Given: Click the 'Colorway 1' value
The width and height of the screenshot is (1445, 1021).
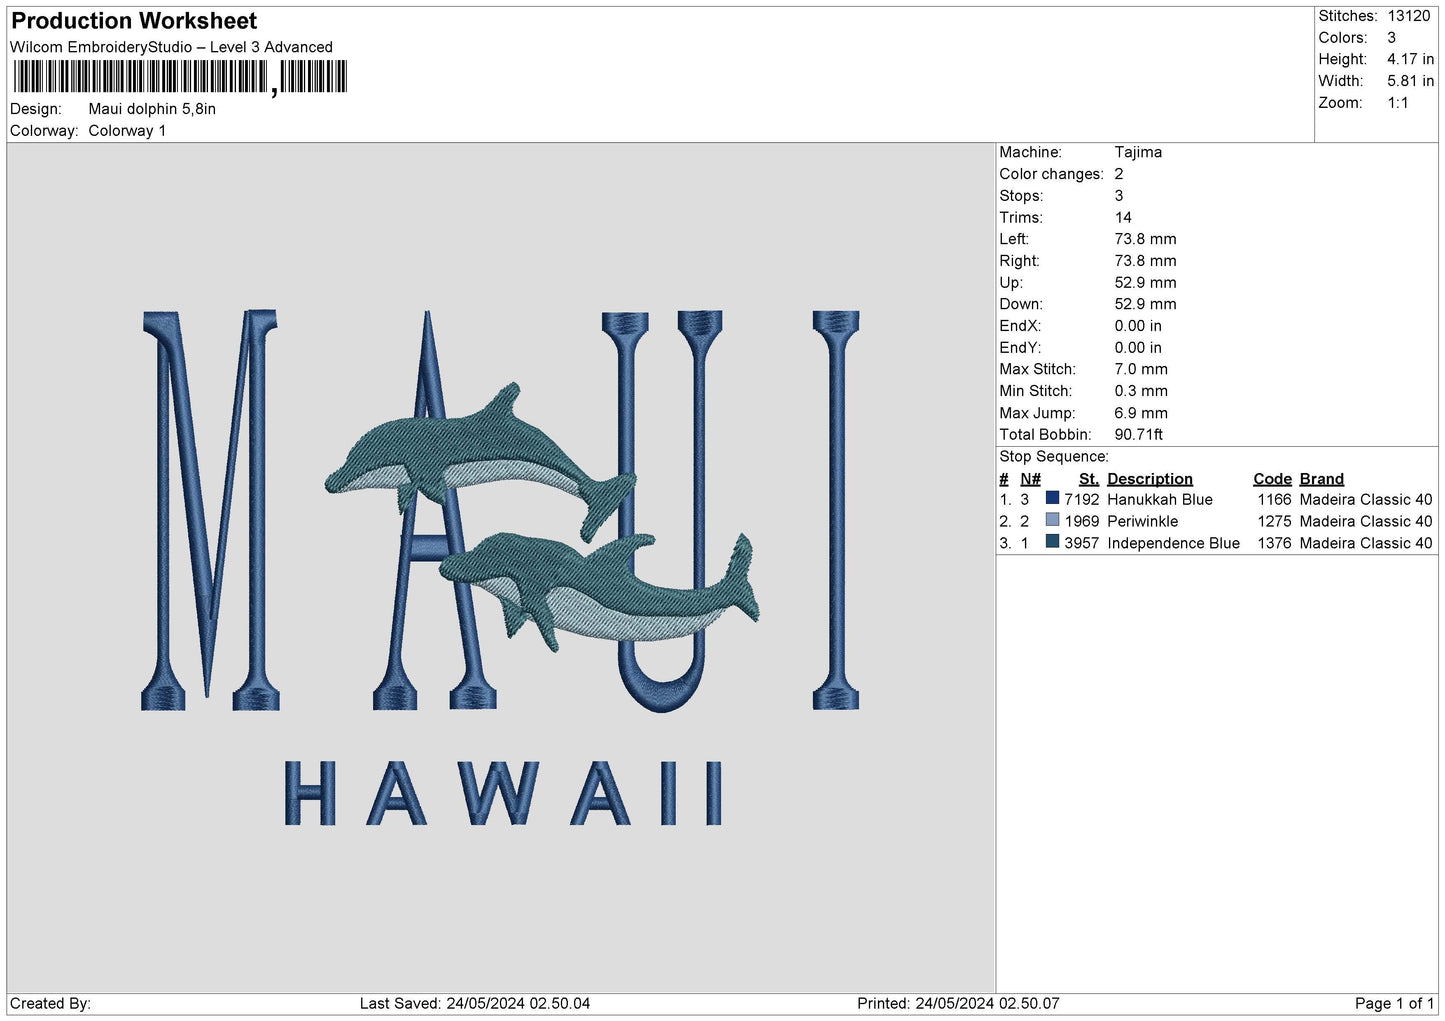Looking at the screenshot, I should pyautogui.click(x=127, y=131).
